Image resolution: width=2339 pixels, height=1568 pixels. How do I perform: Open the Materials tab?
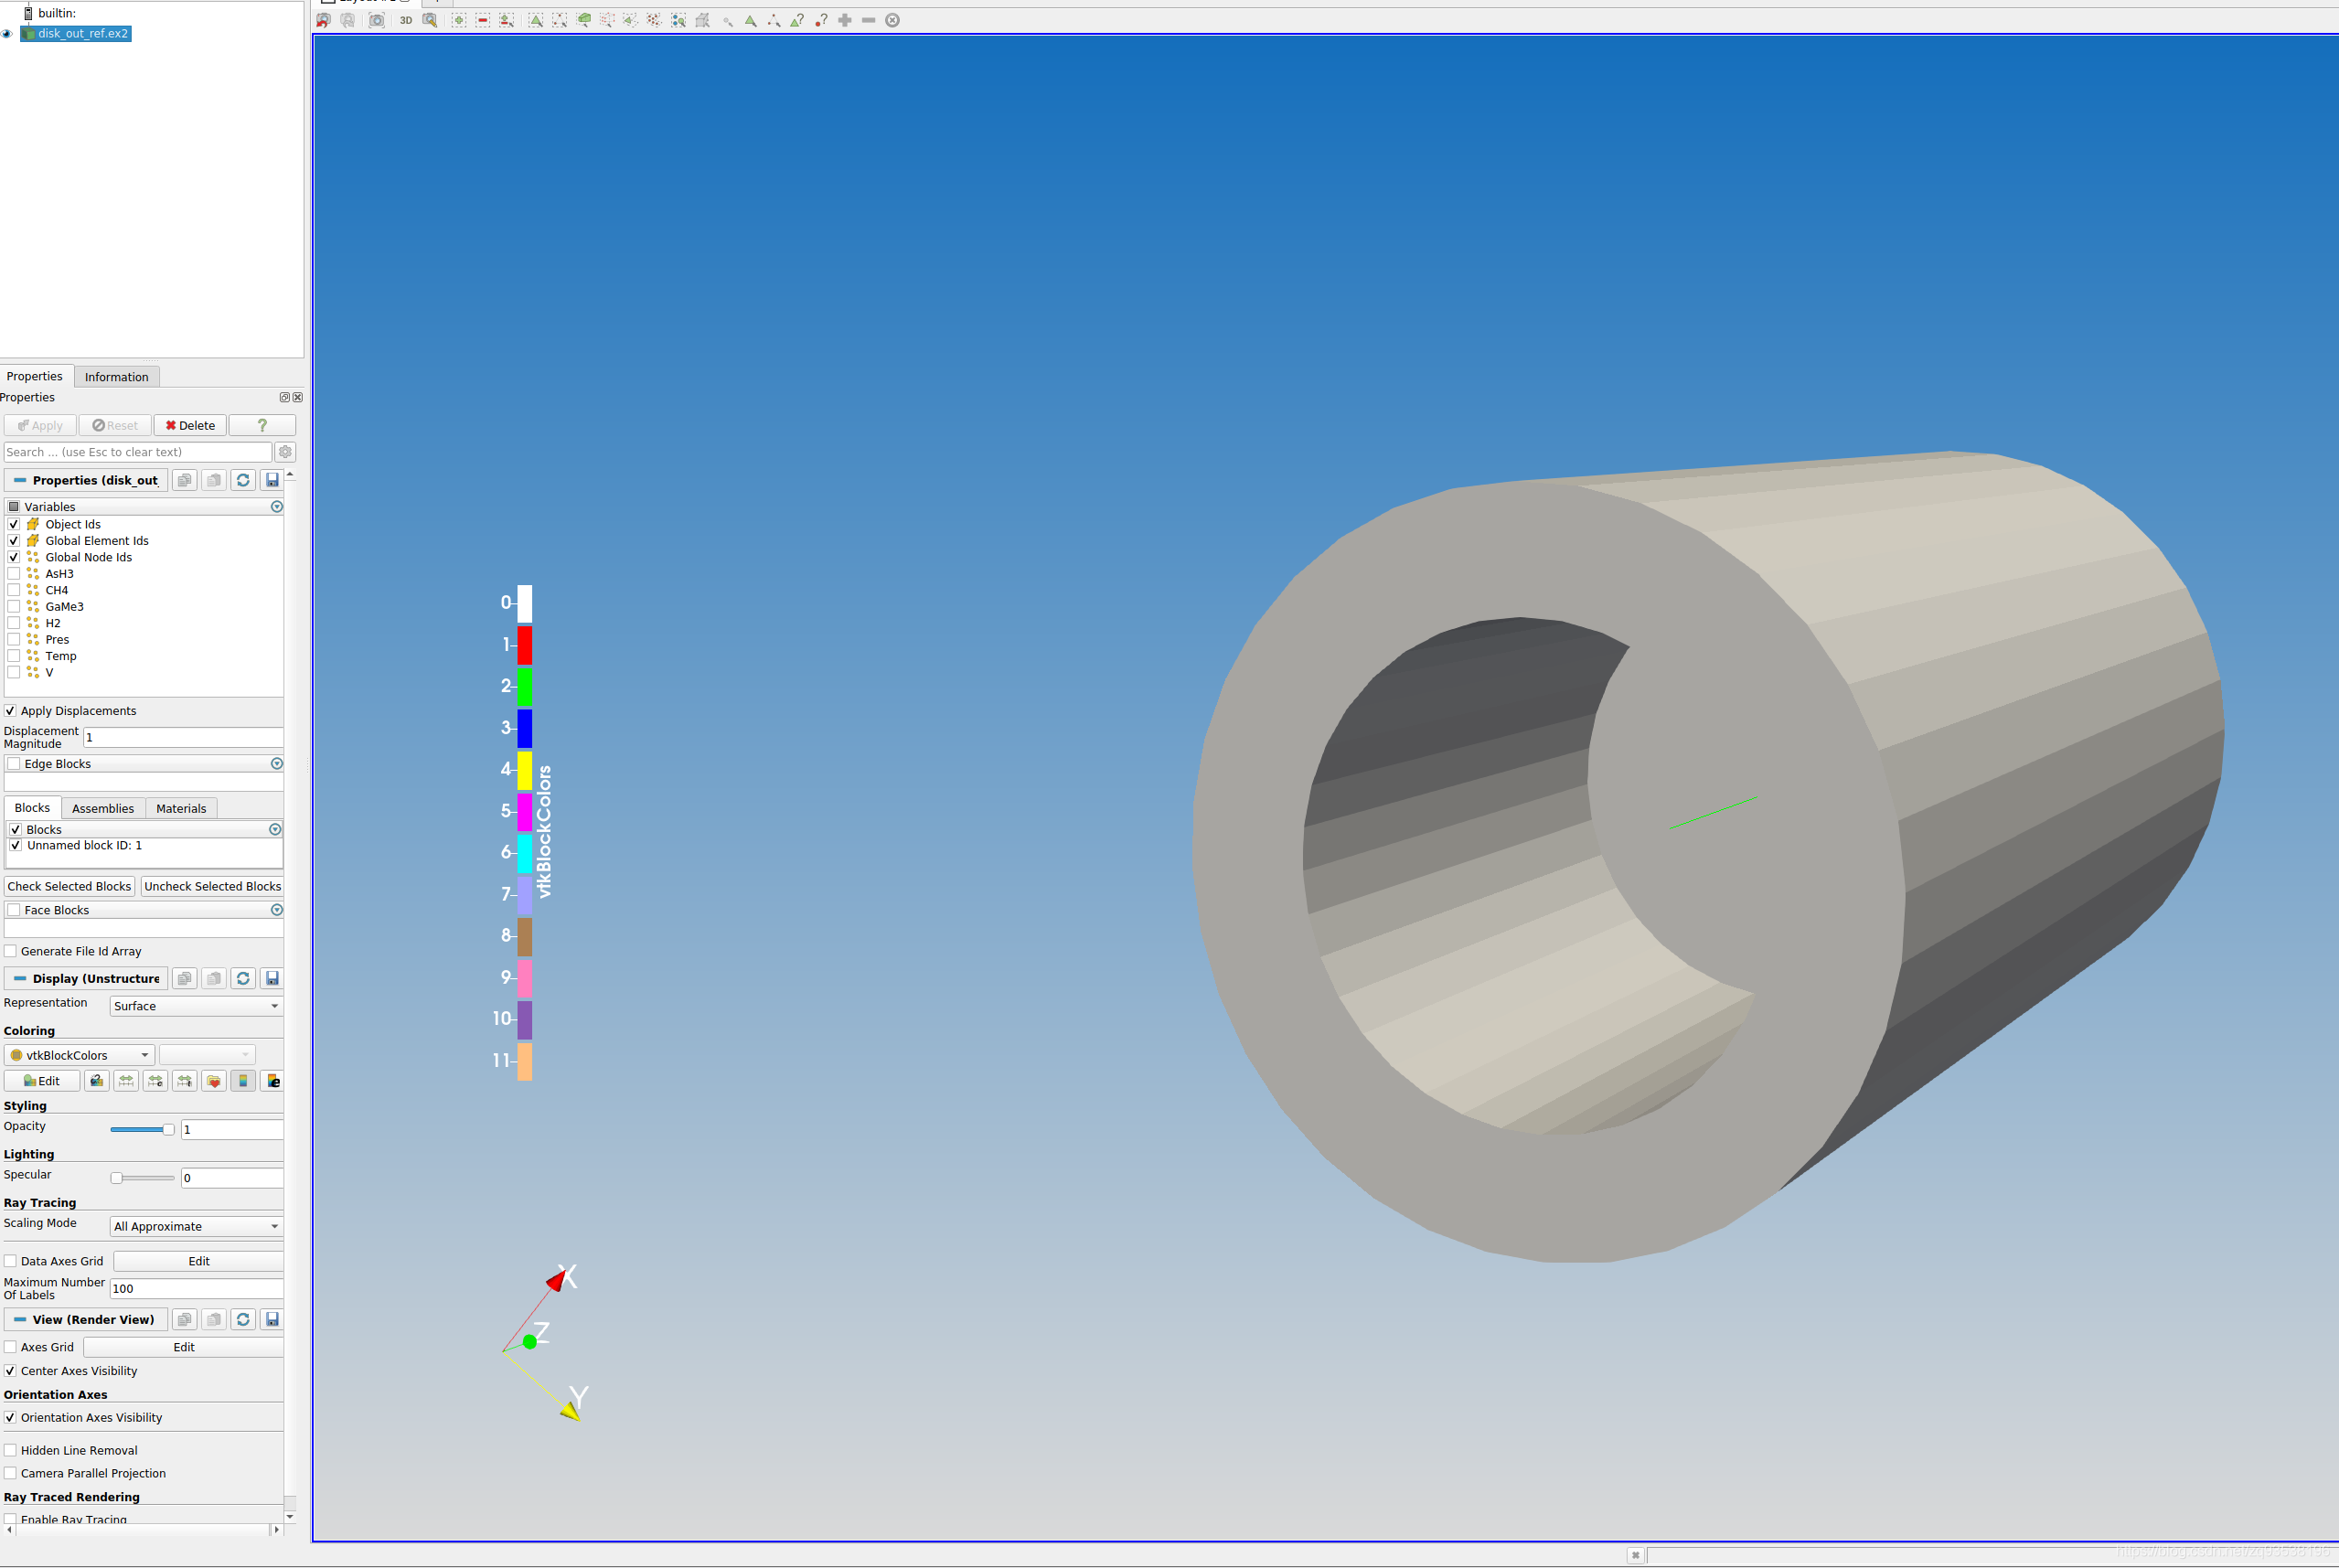point(181,808)
